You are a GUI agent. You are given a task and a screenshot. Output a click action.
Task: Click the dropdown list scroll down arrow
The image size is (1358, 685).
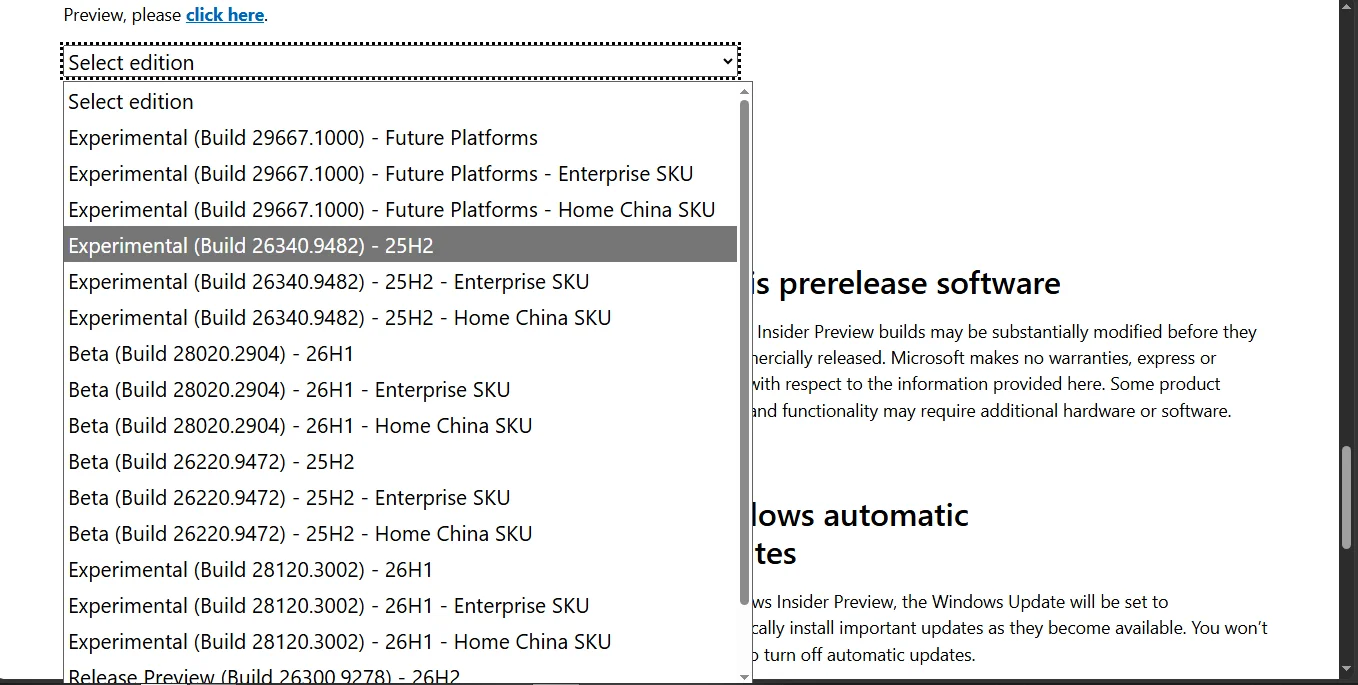(x=744, y=677)
